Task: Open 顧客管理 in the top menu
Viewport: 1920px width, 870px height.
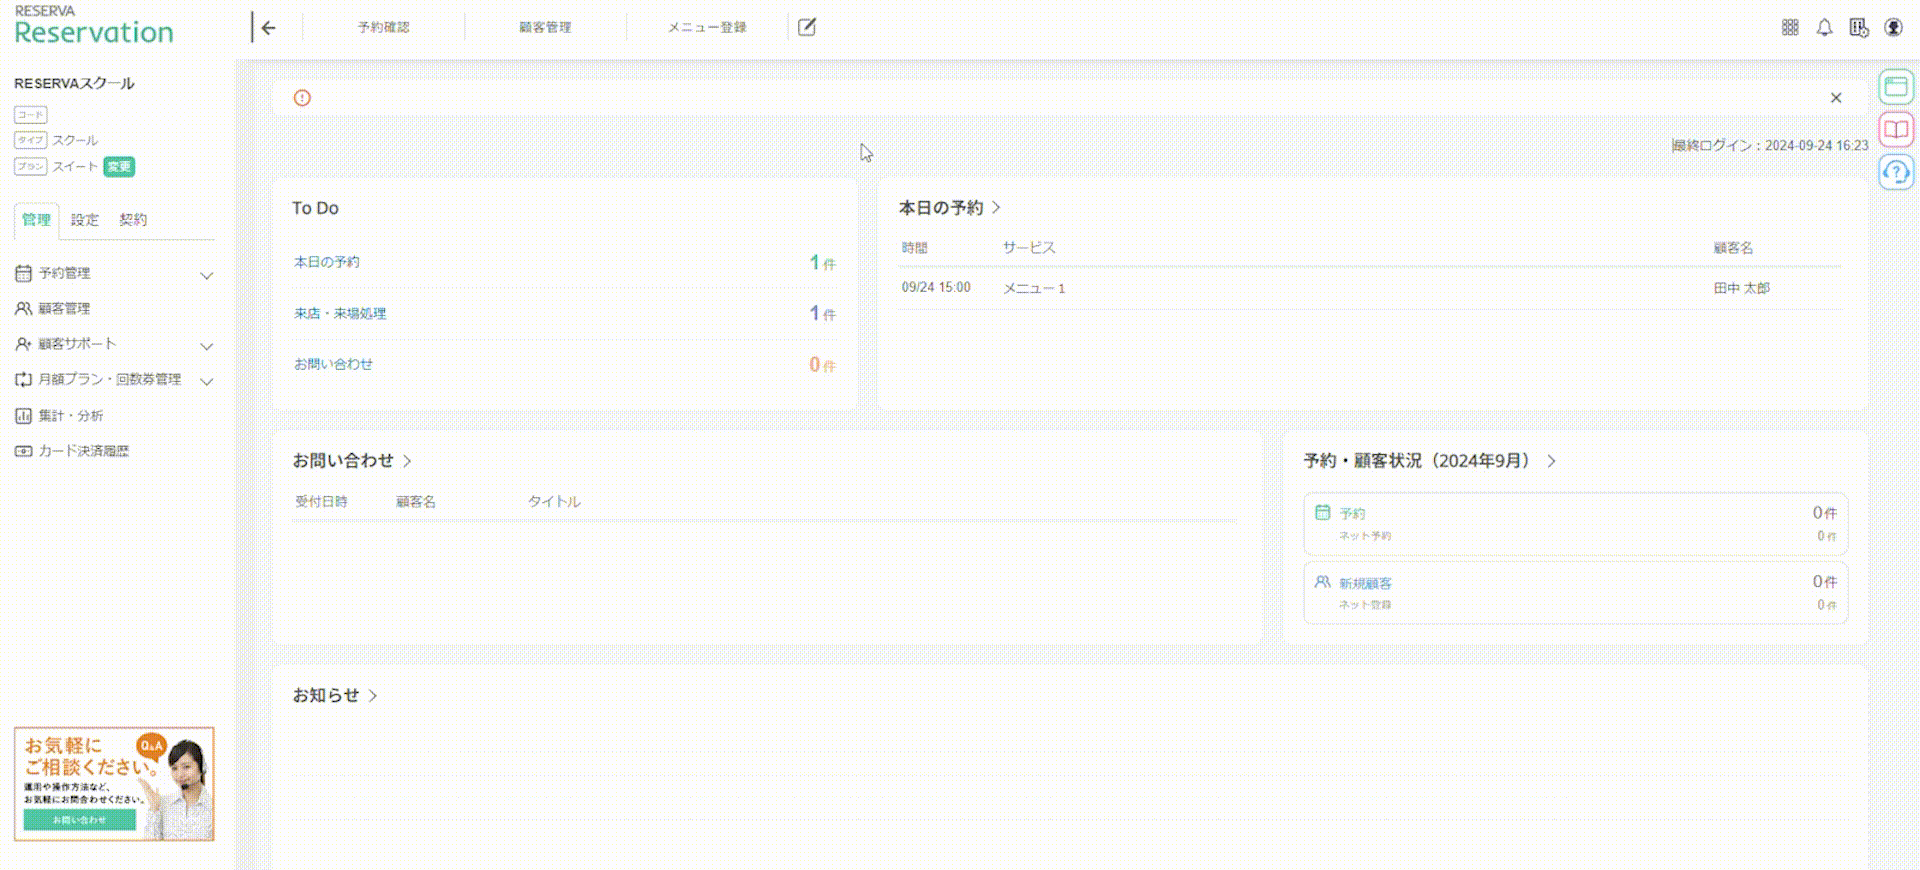Action: [545, 28]
